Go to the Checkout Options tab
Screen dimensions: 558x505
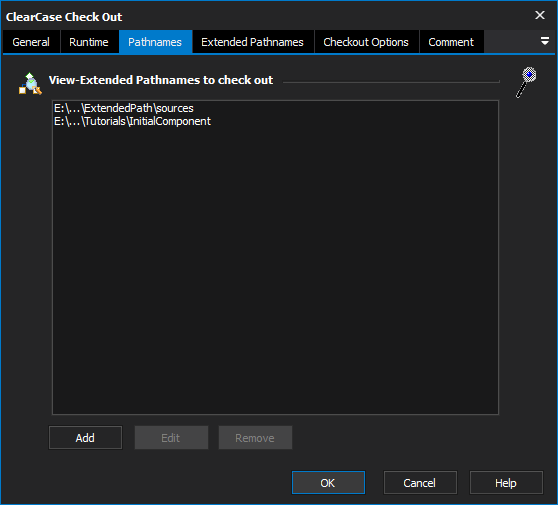[x=366, y=42]
